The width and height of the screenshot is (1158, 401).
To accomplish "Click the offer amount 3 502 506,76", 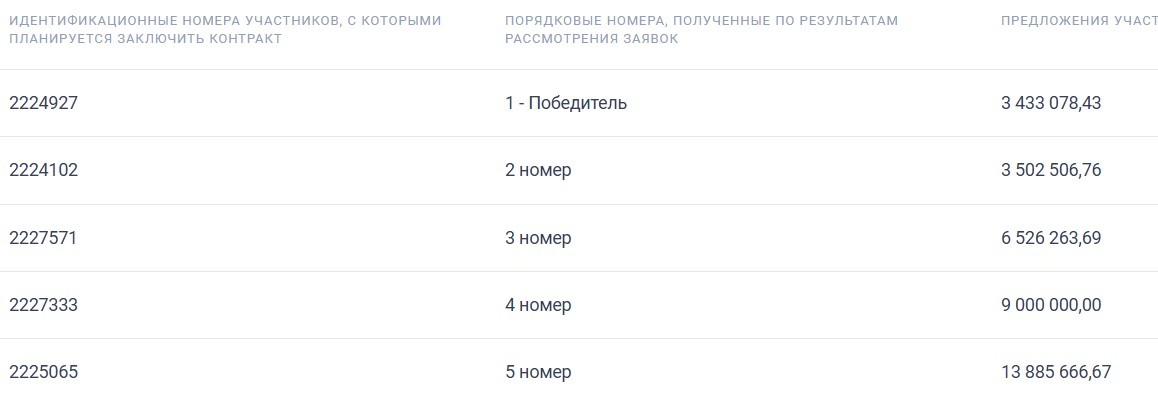I will pos(1051,171).
